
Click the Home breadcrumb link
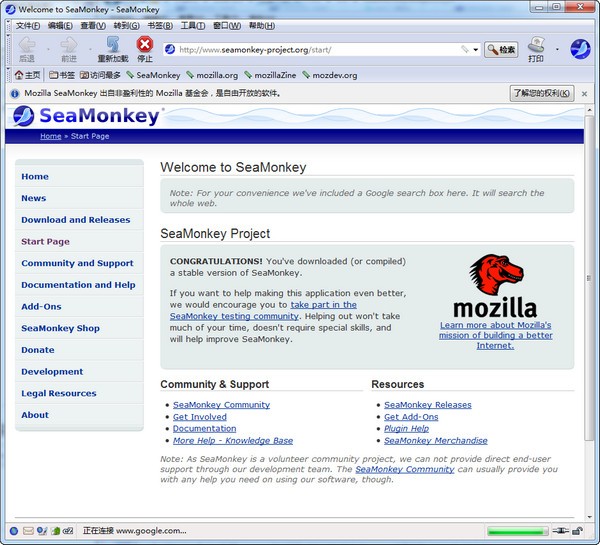coord(51,136)
